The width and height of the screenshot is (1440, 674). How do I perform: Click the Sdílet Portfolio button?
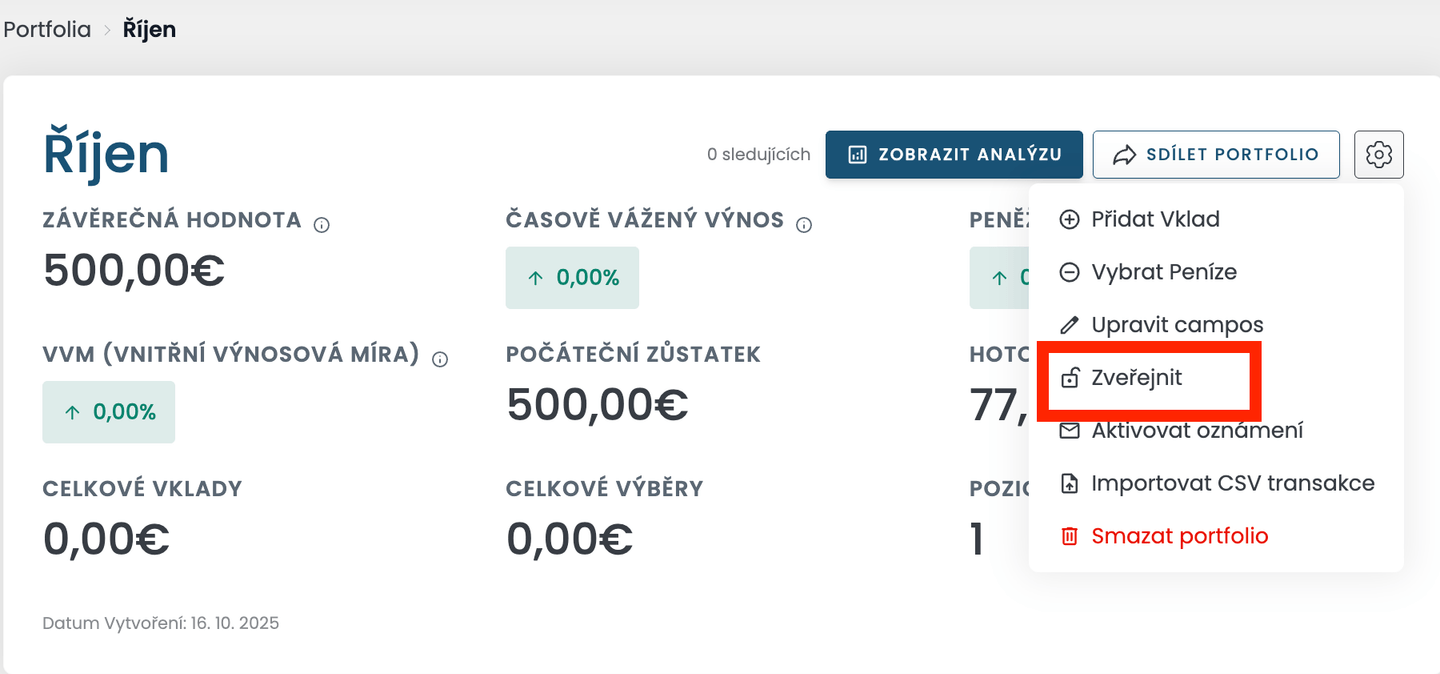1216,155
